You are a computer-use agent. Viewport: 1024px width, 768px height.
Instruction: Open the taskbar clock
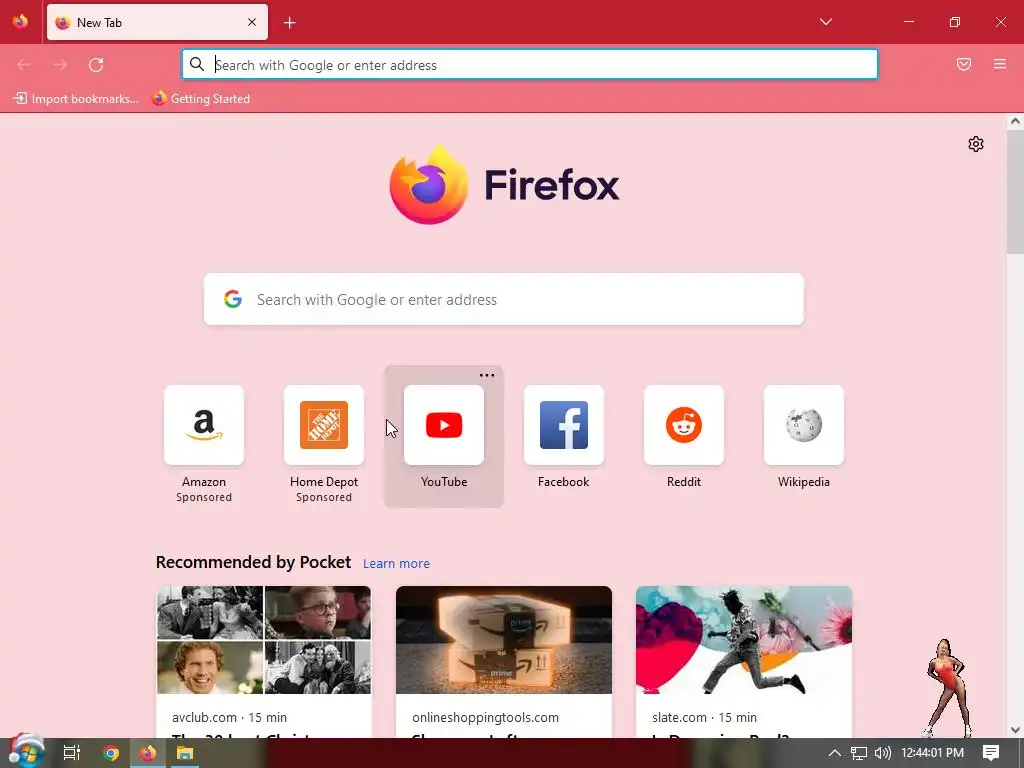(933, 753)
